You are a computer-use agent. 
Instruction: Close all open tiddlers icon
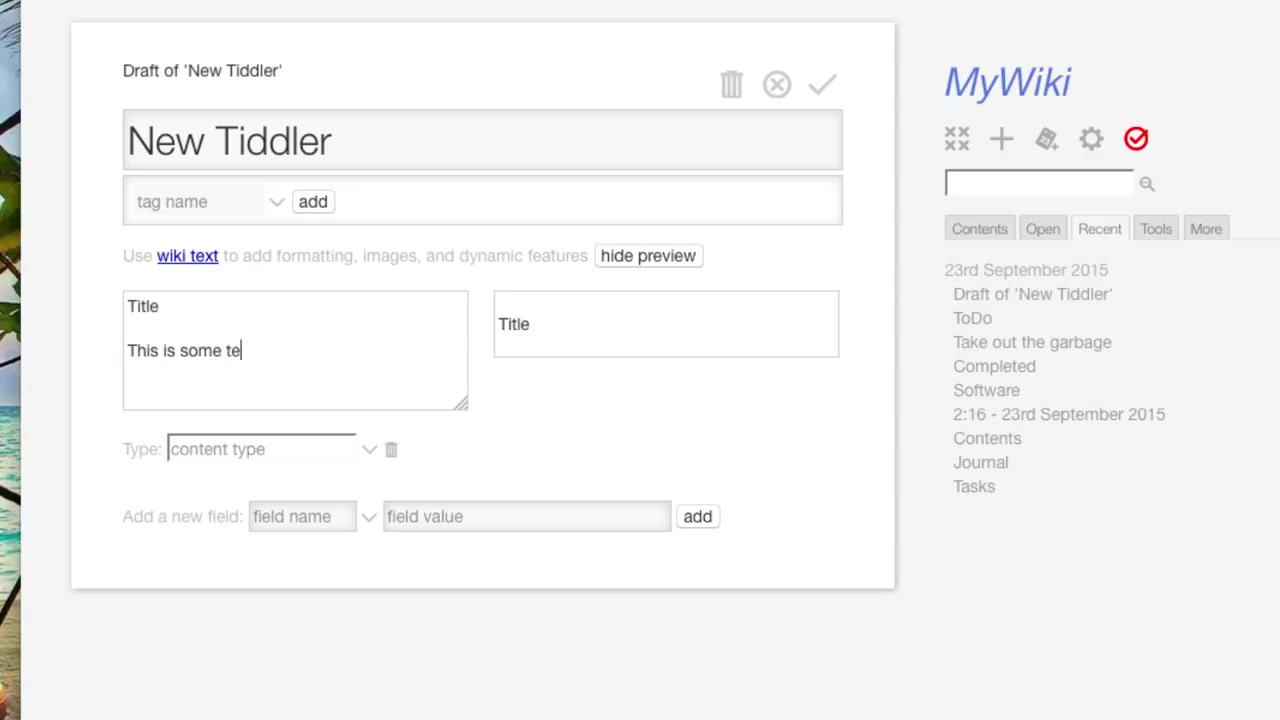957,139
